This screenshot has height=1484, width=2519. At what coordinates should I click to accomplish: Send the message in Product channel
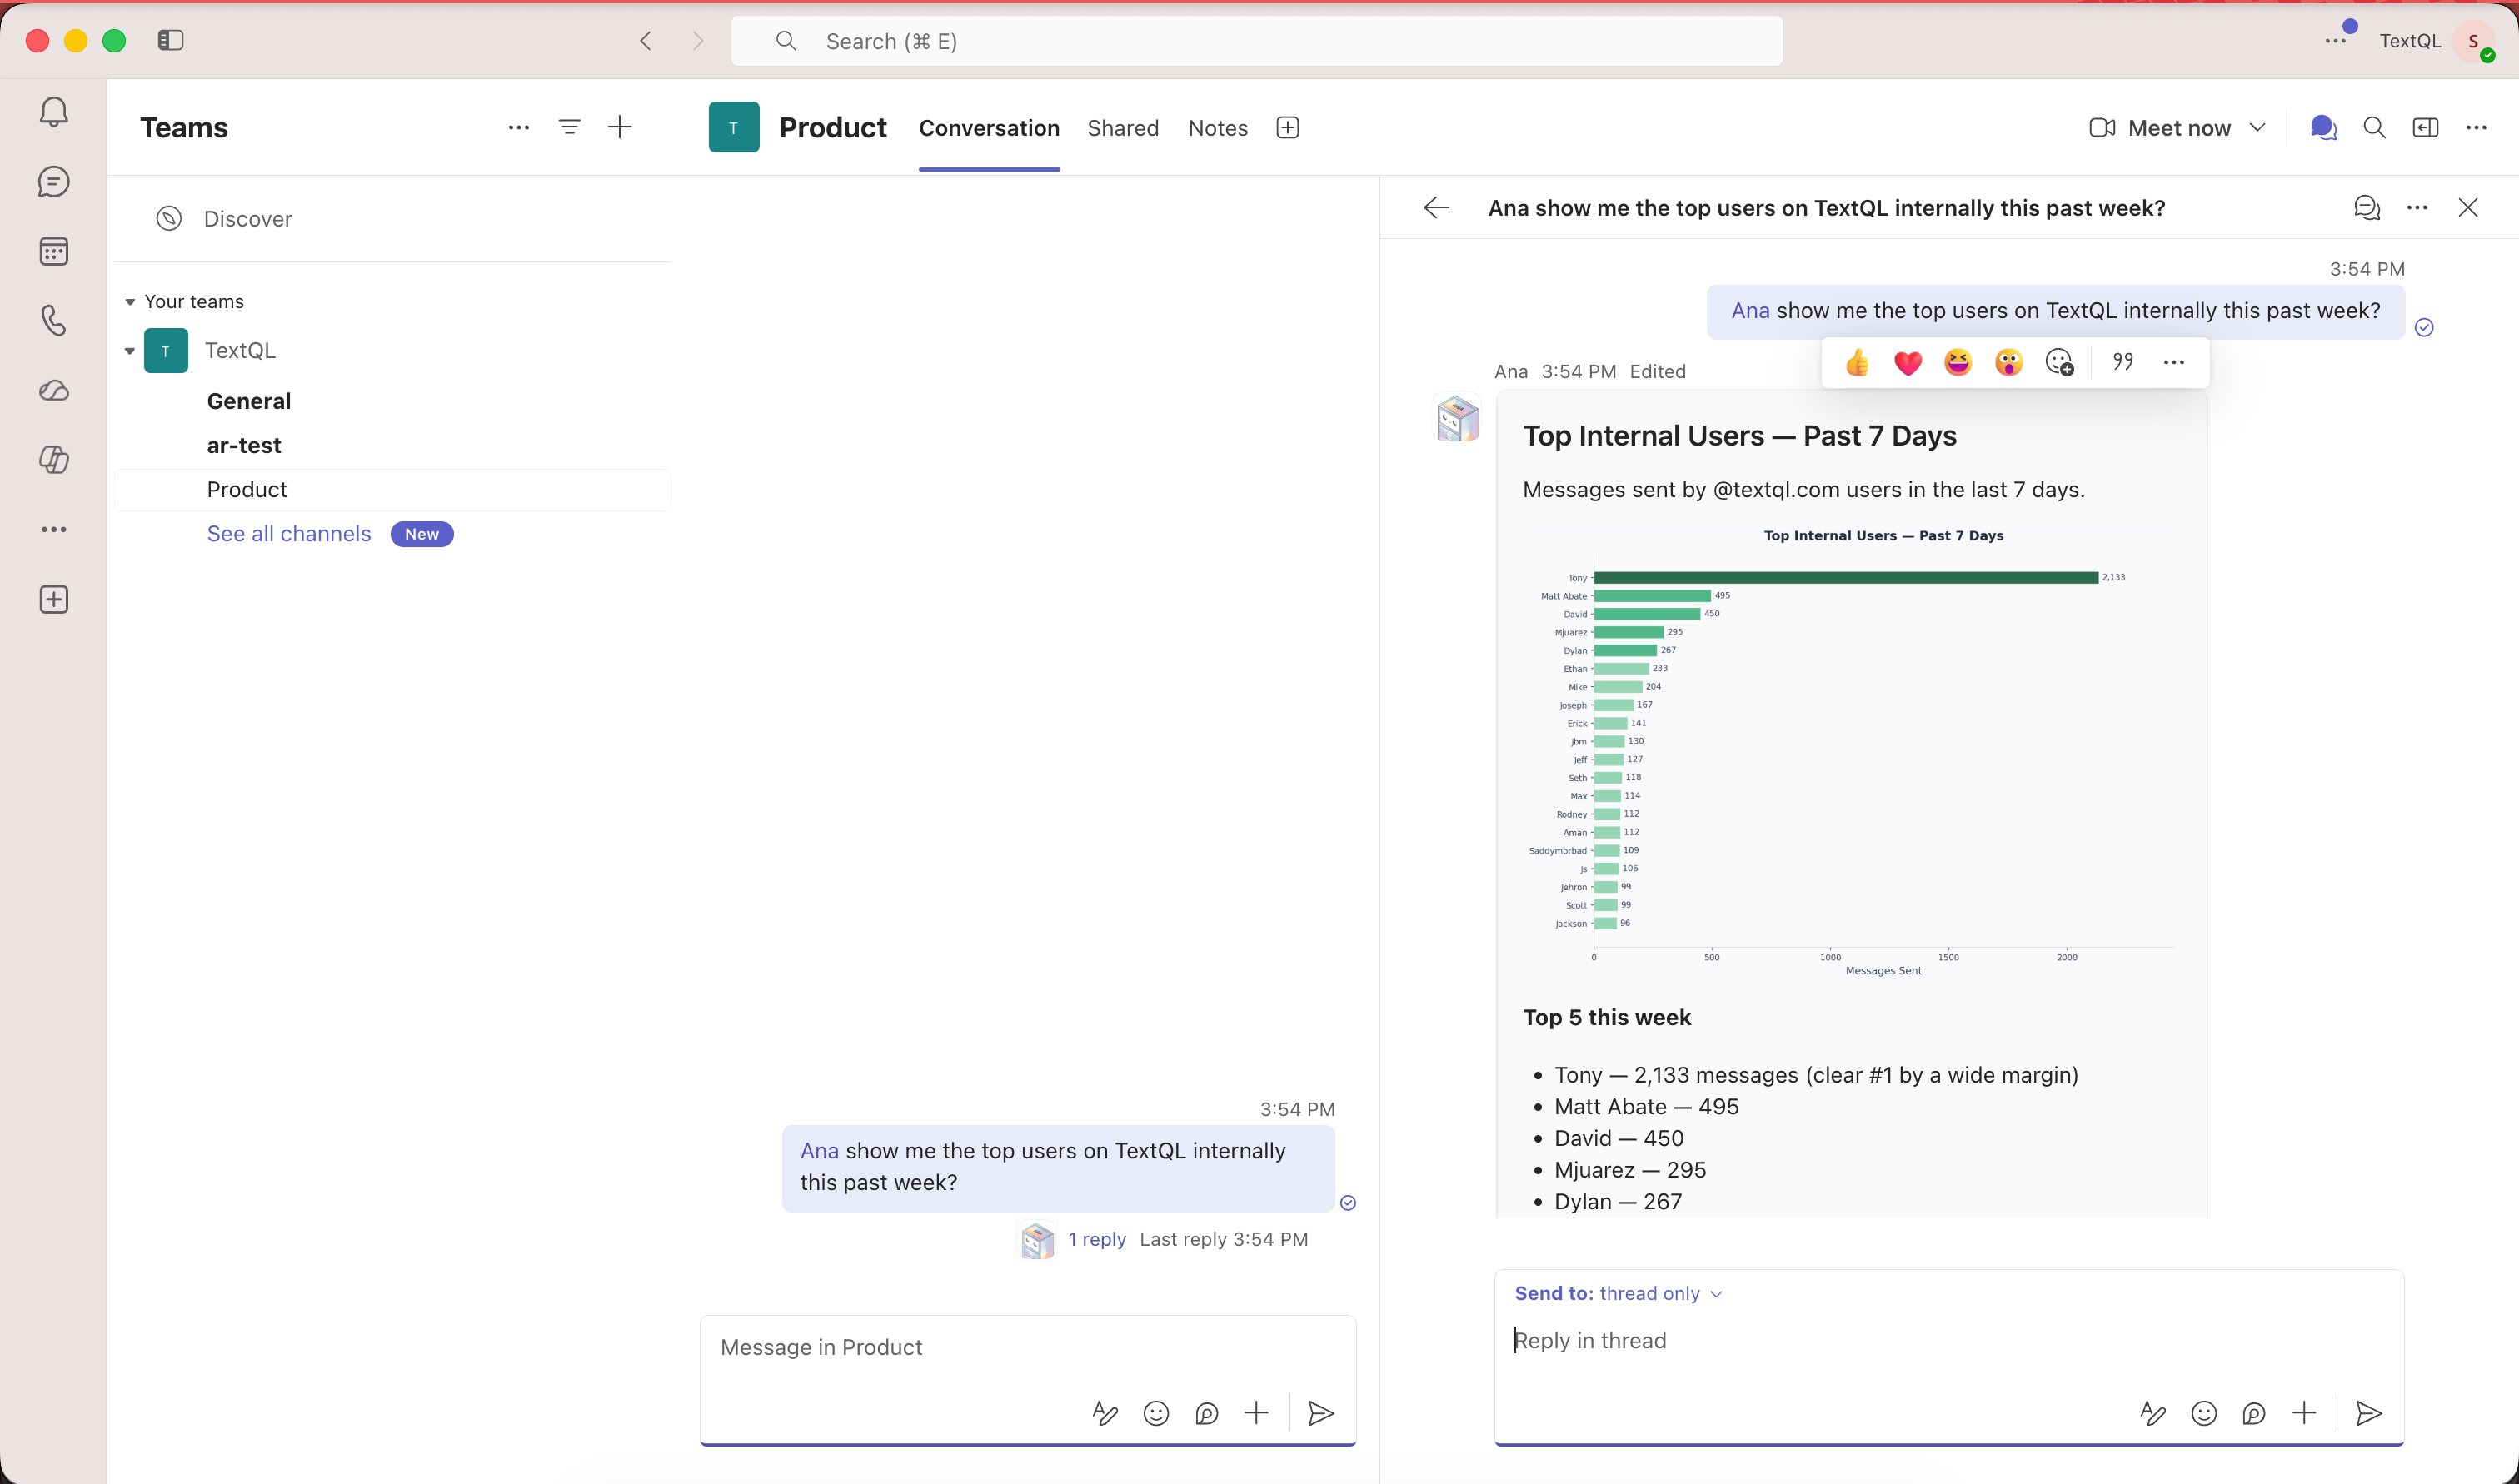(x=1321, y=1413)
